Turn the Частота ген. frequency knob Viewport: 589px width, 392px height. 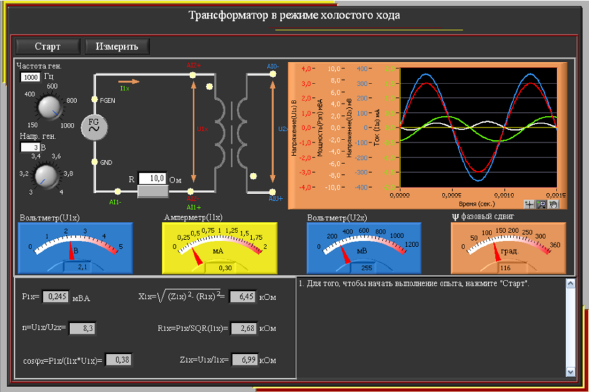click(49, 108)
